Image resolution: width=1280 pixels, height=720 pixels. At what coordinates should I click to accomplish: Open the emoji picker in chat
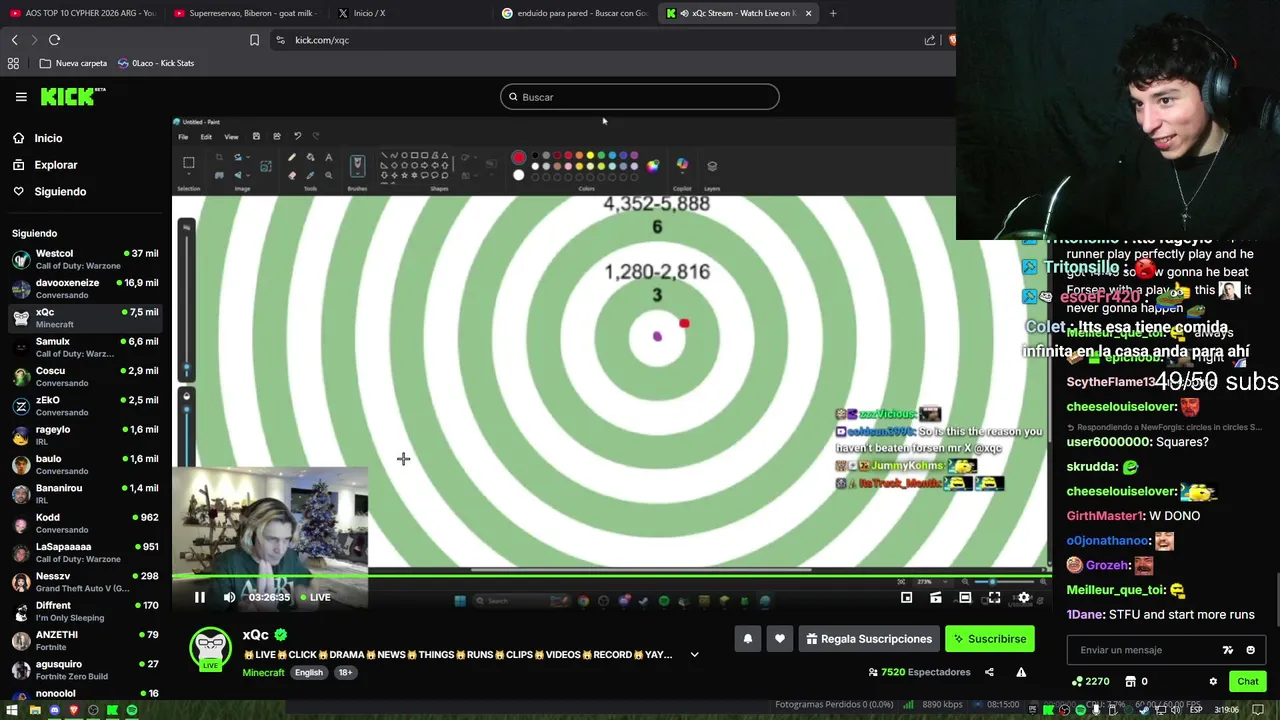pyautogui.click(x=1250, y=650)
